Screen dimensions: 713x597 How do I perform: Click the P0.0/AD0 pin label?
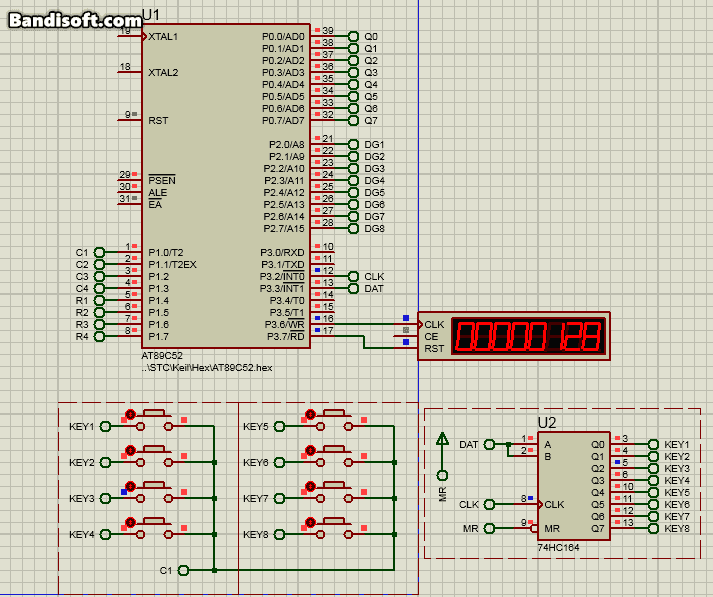pos(283,36)
